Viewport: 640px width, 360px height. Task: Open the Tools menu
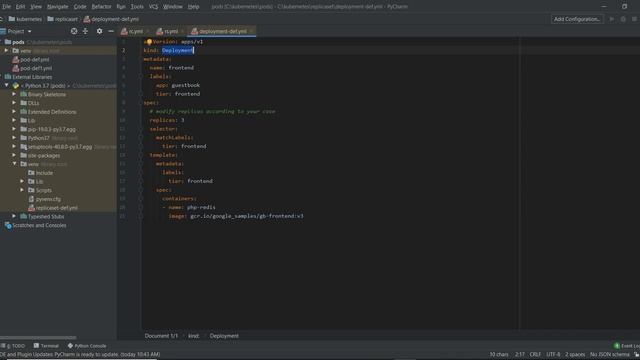click(x=137, y=7)
